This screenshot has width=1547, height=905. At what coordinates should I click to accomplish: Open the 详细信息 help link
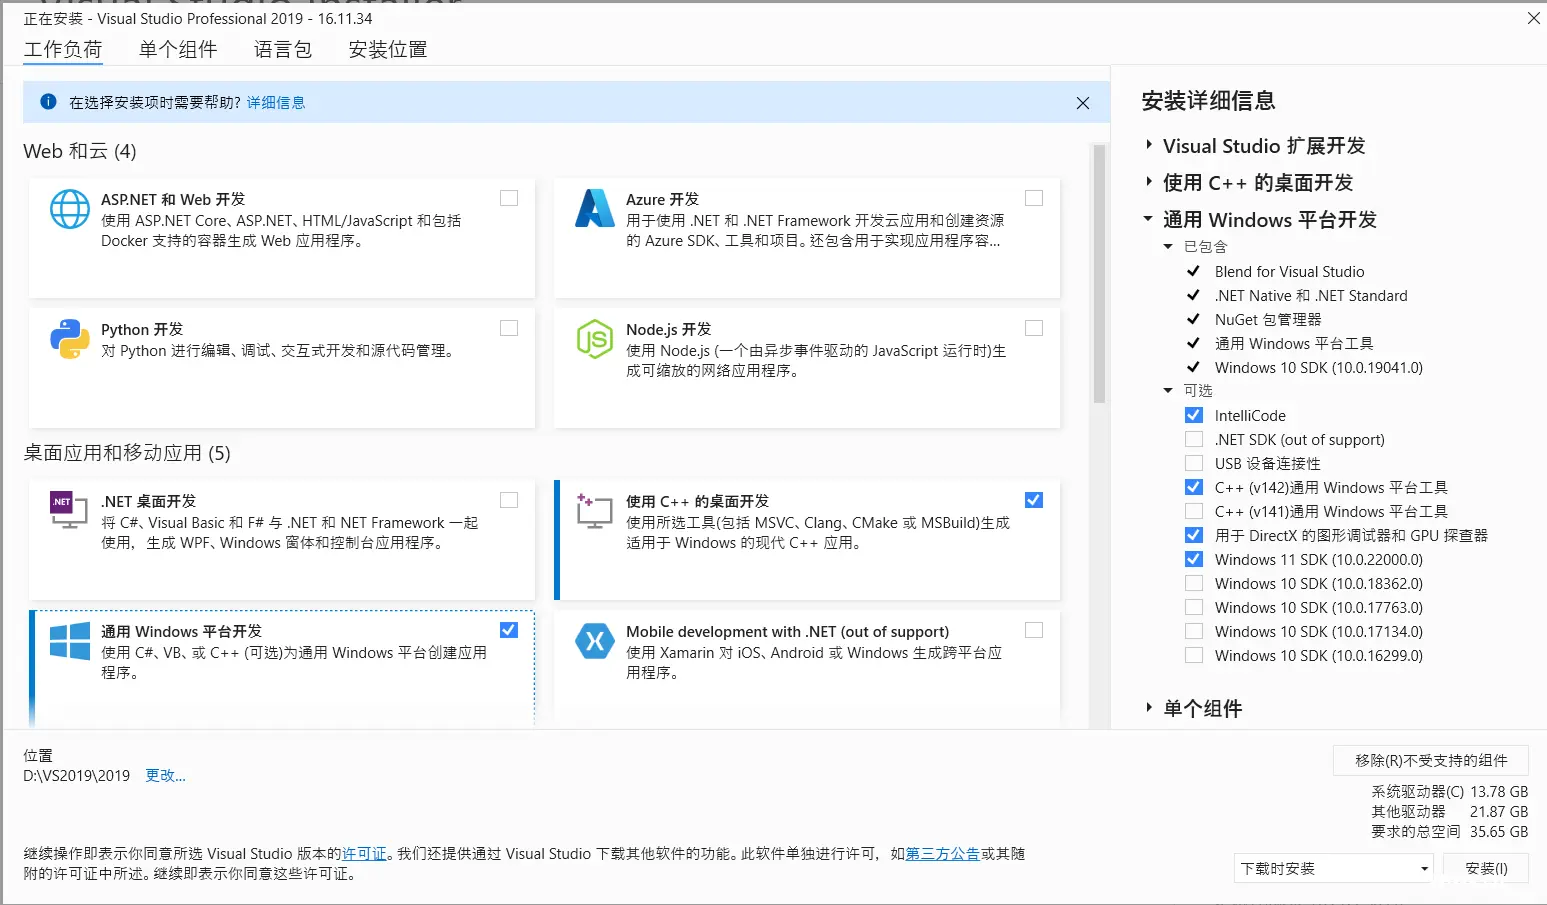276,102
